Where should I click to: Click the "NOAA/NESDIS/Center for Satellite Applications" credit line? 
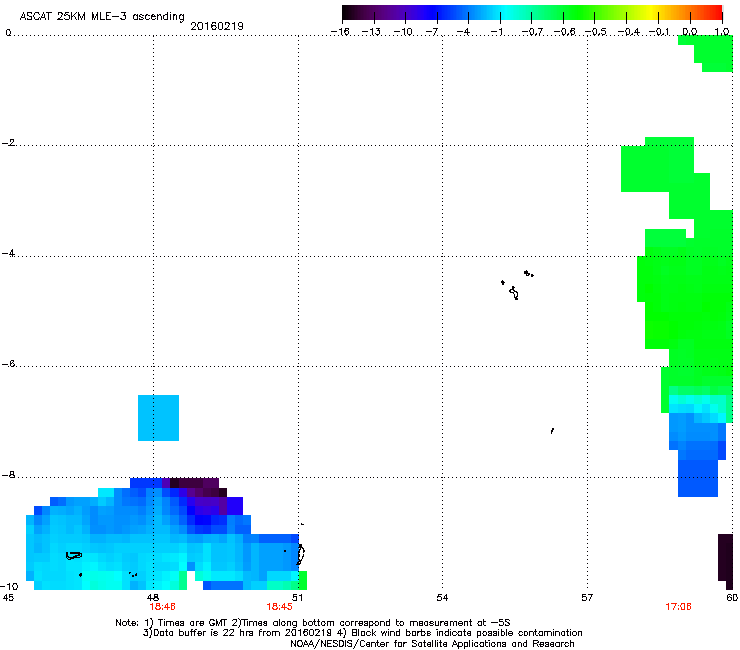click(432, 644)
